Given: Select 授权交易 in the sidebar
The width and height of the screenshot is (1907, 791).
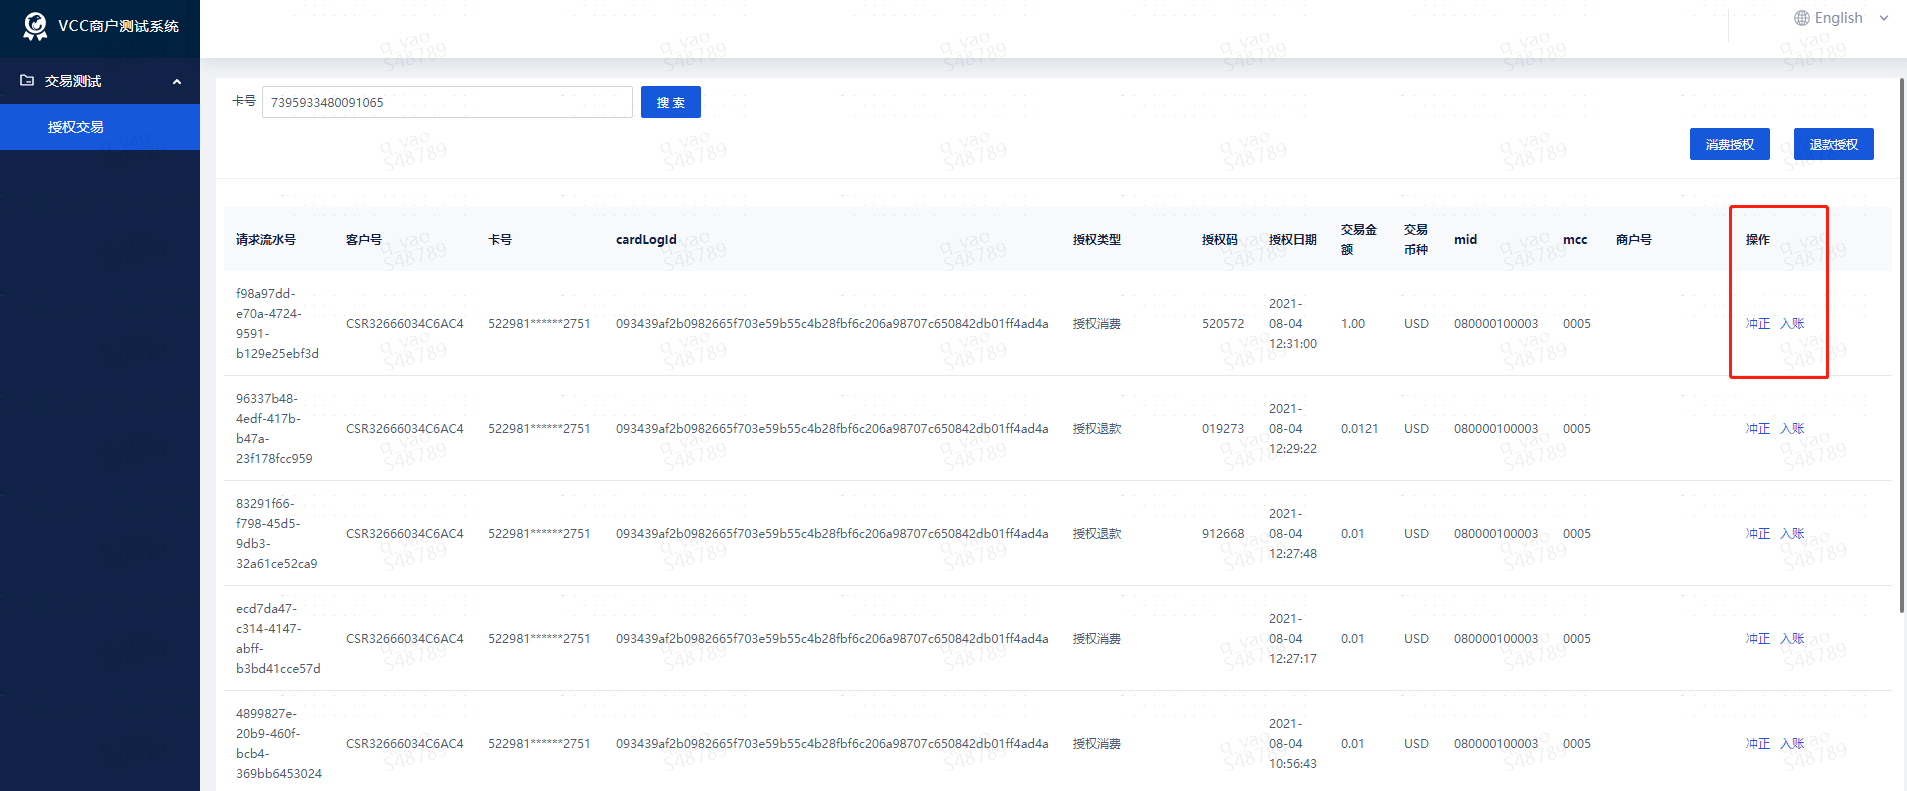Looking at the screenshot, I should click(76, 127).
